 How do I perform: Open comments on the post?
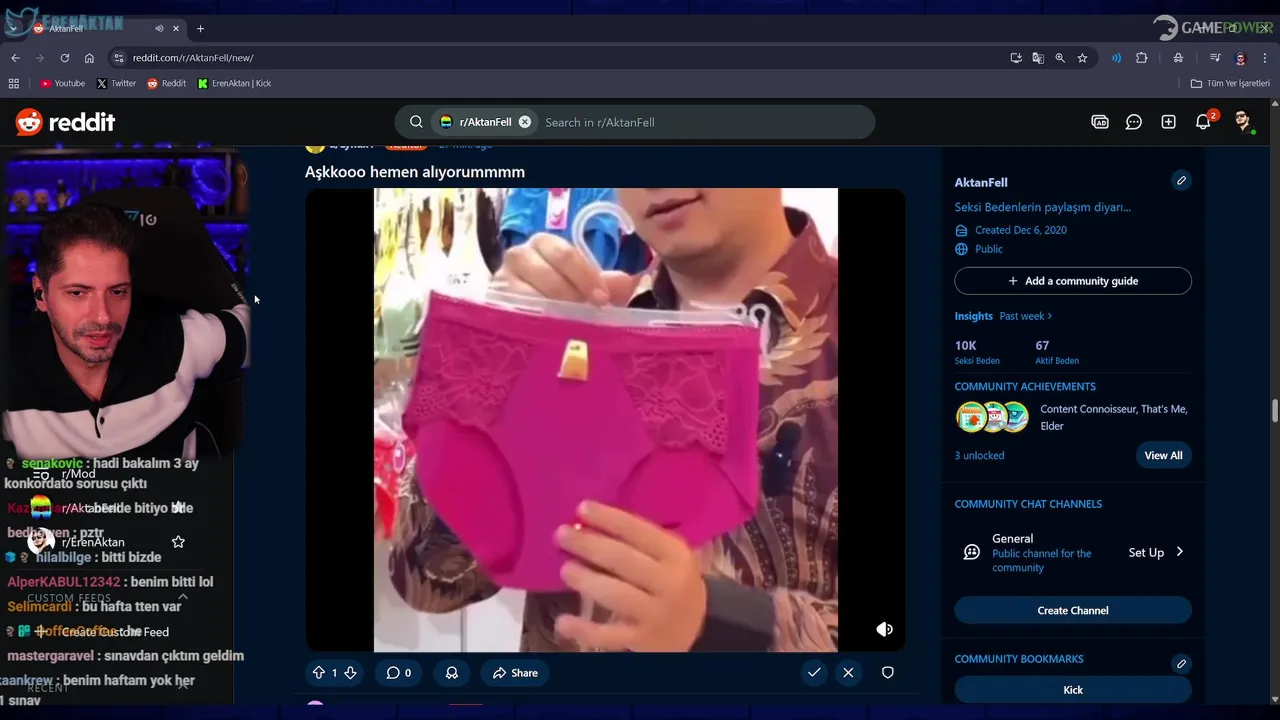(399, 673)
